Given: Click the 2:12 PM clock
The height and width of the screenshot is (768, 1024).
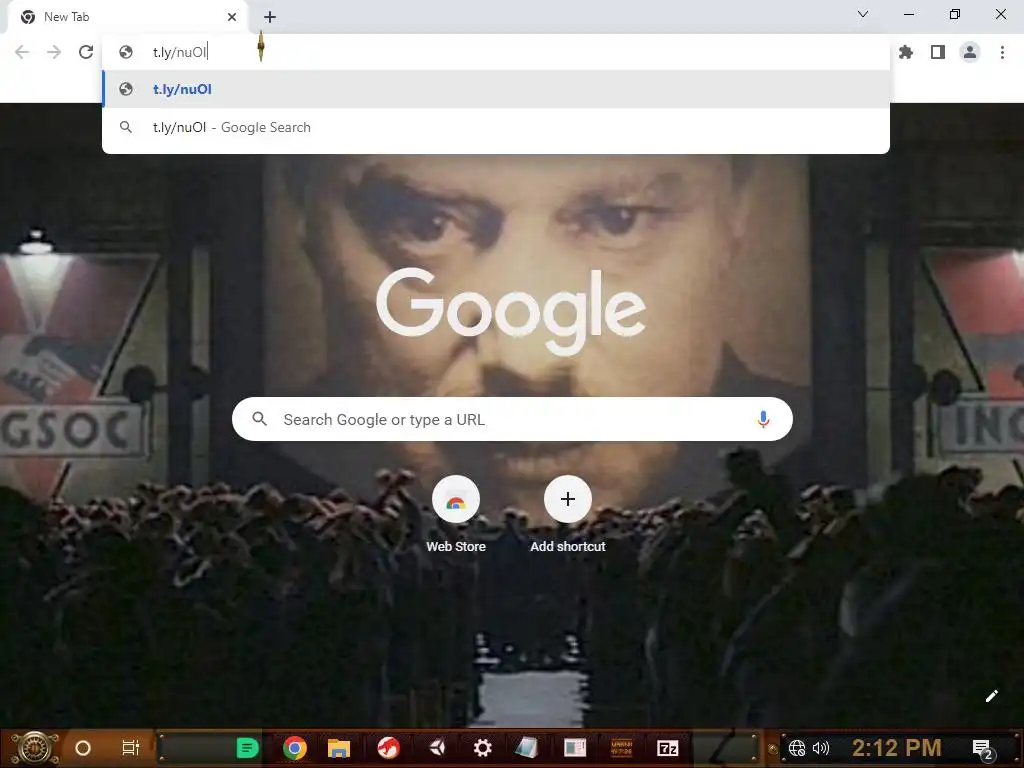Looking at the screenshot, I should [897, 748].
